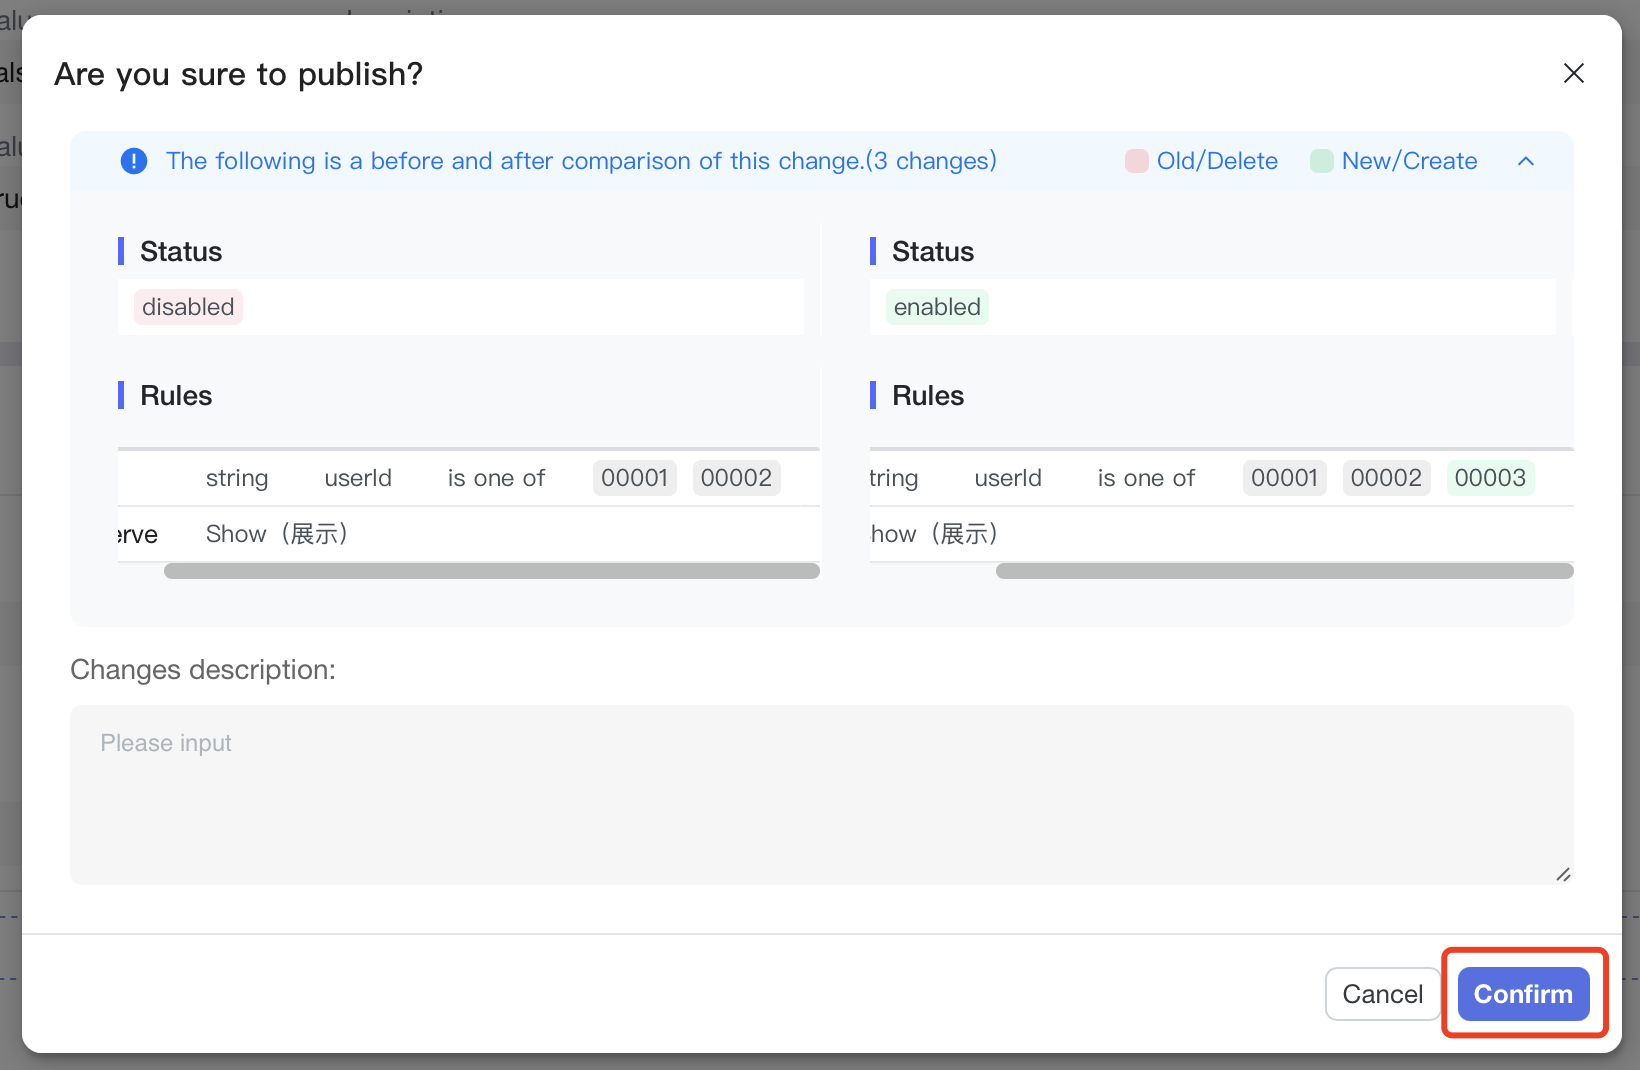Click the red 'disabled' status tag
Viewport: 1640px width, 1070px height.
click(x=188, y=307)
